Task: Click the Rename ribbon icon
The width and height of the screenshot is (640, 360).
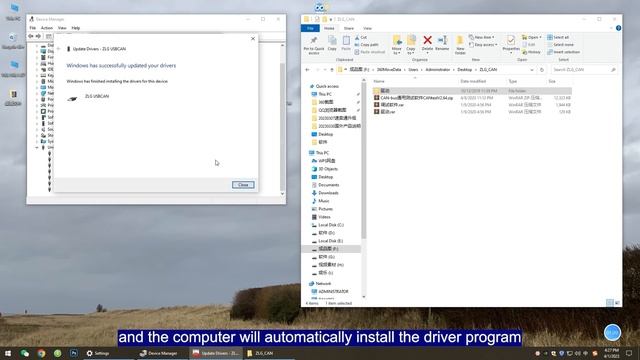Action: tap(442, 43)
